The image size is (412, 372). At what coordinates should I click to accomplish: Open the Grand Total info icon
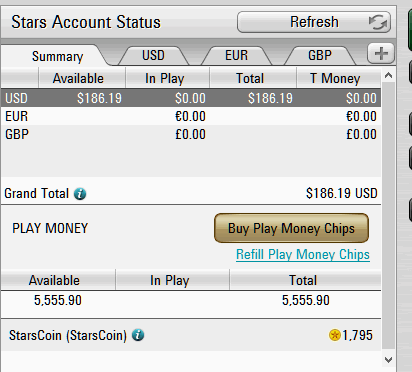80,194
